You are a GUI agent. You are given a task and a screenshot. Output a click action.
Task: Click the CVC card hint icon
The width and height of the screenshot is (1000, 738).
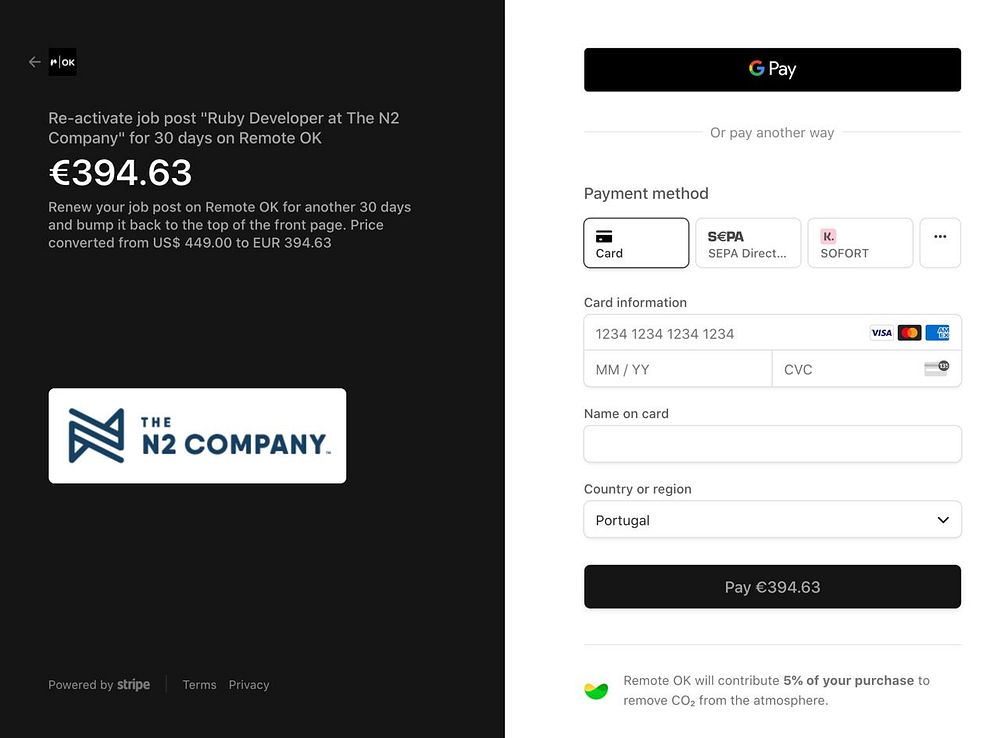pyautogui.click(x=936, y=369)
